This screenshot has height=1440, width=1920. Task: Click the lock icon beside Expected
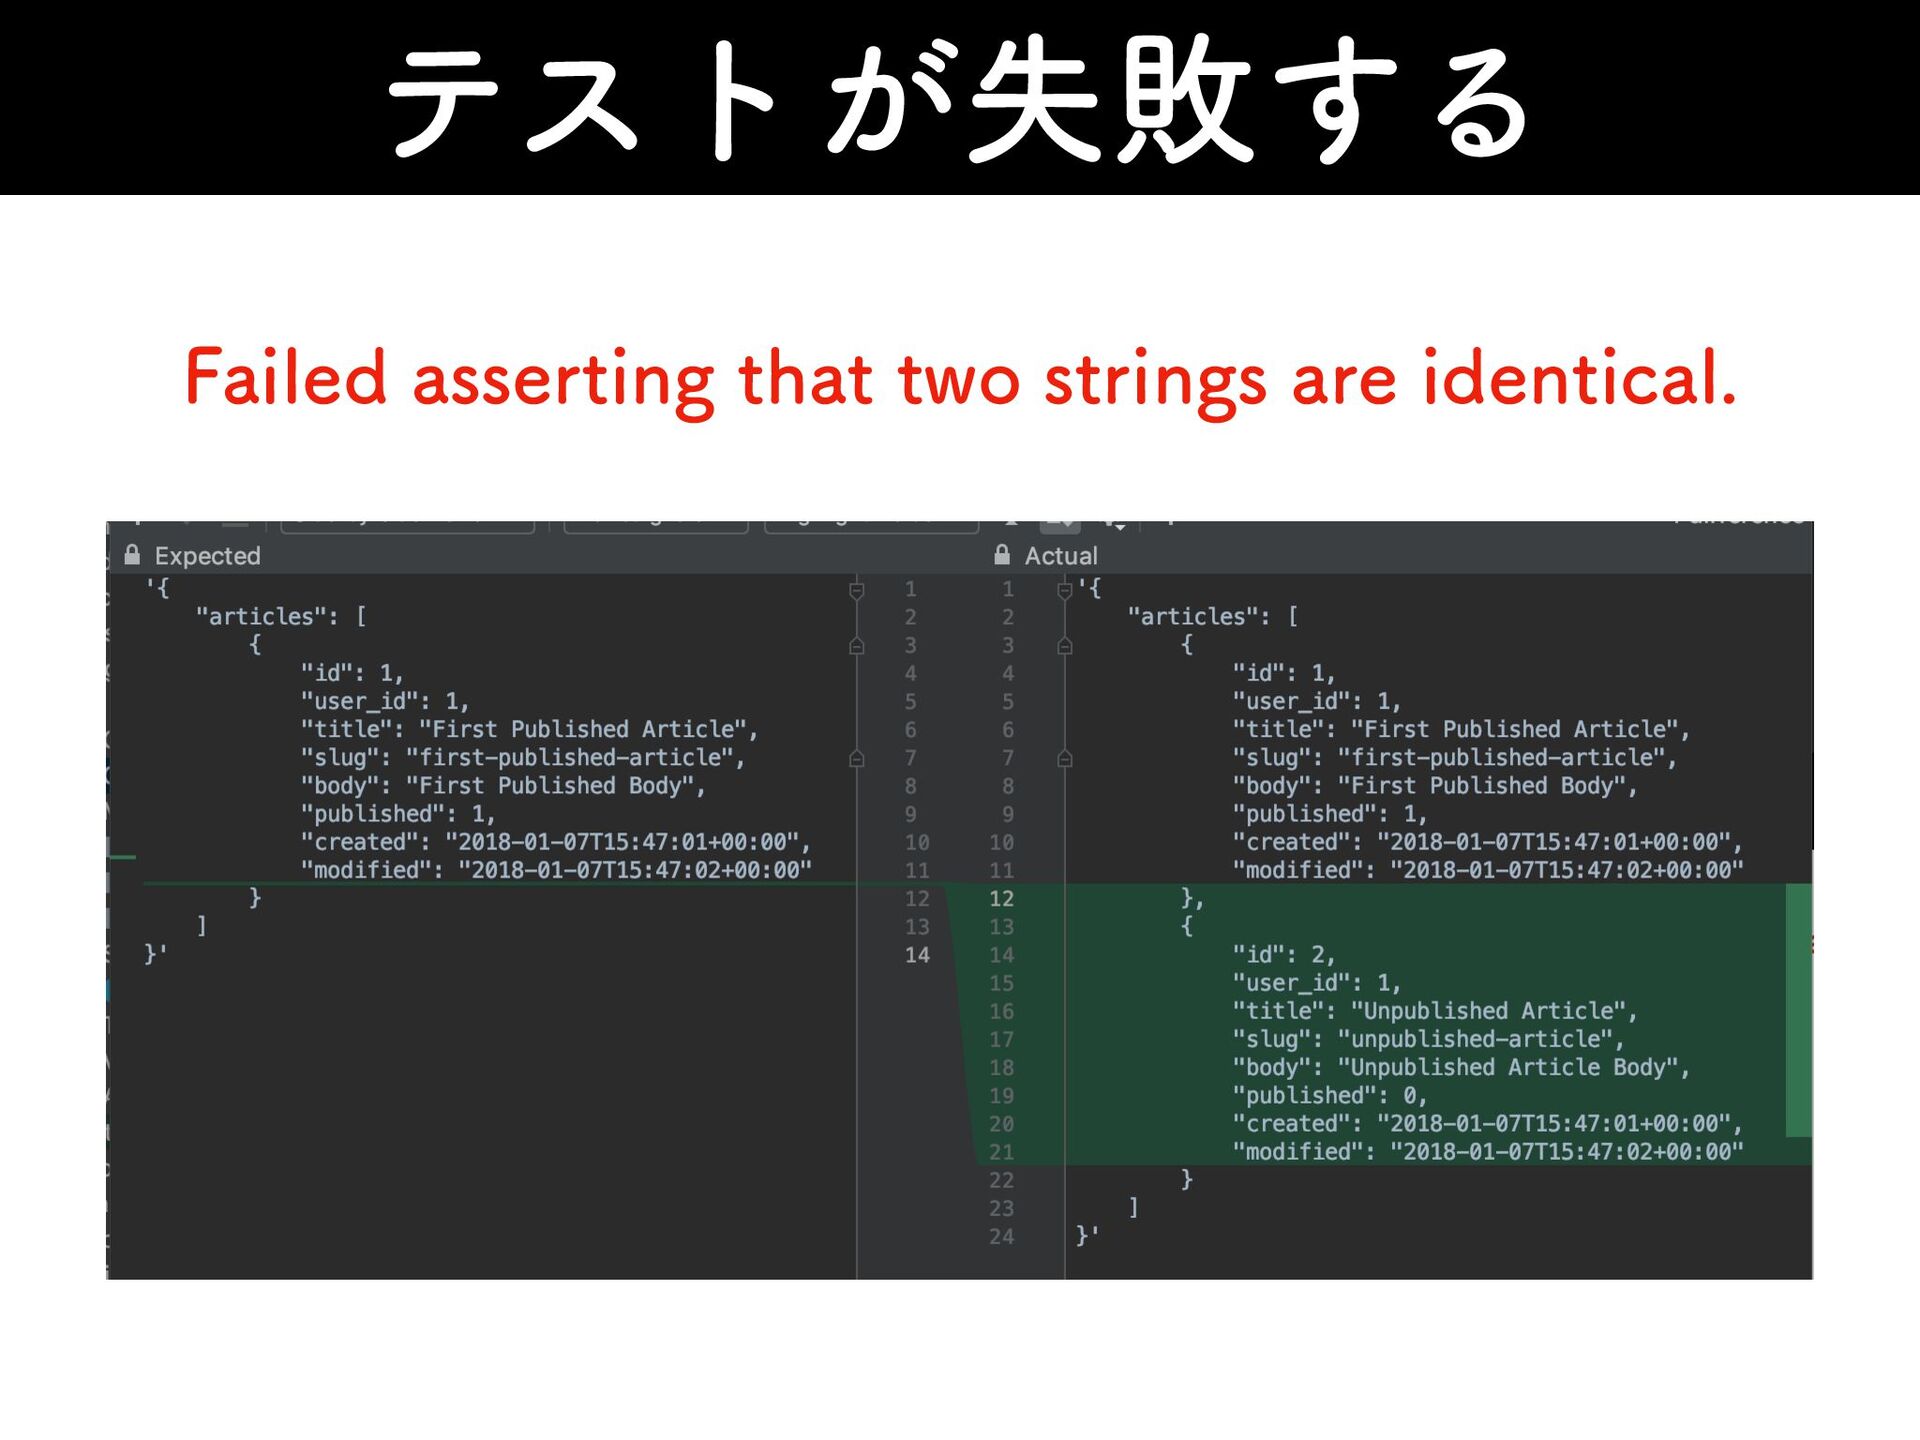[x=132, y=555]
